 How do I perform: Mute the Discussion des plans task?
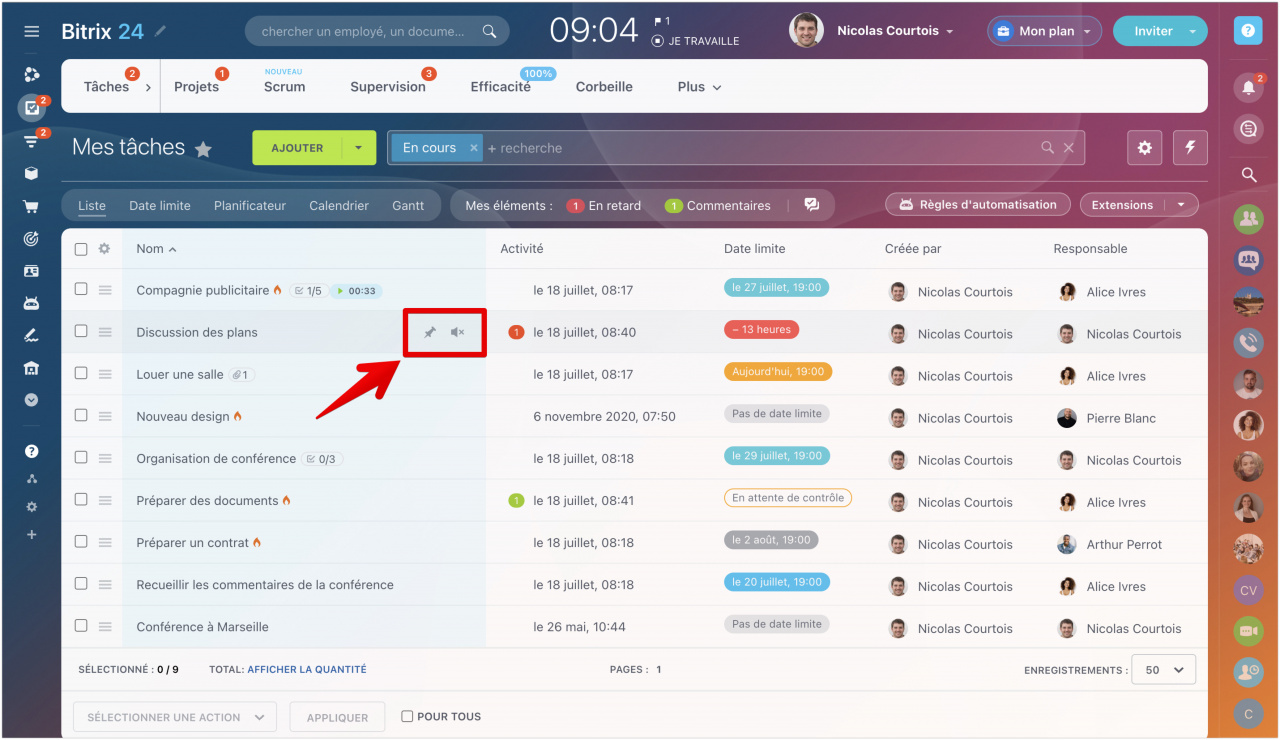point(457,332)
